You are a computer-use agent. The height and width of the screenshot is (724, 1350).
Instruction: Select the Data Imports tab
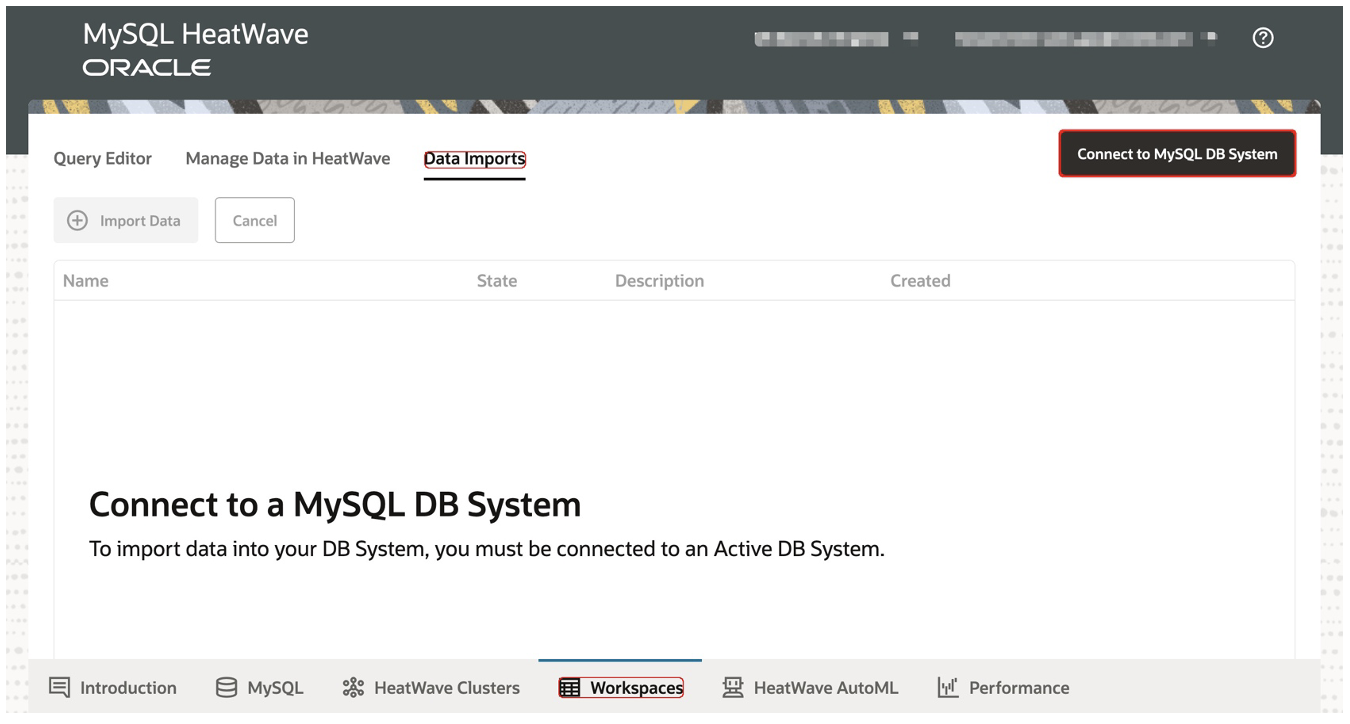(x=474, y=158)
